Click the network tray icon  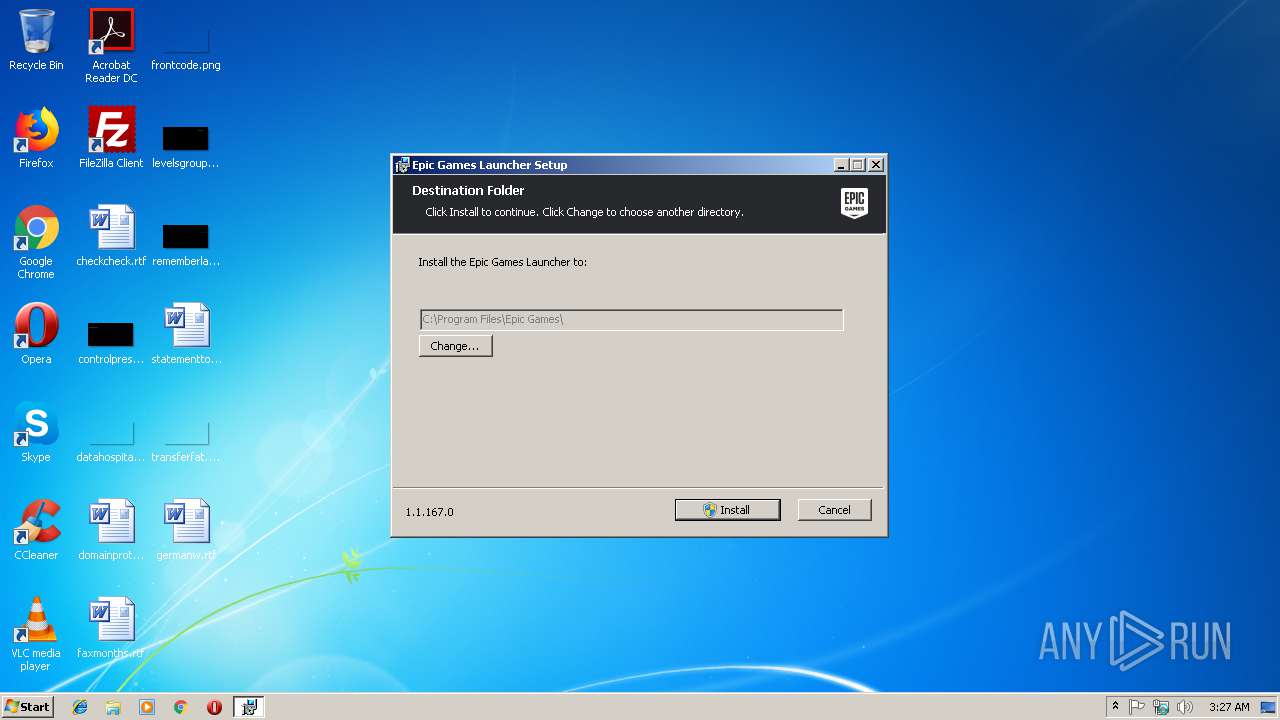click(1161, 707)
